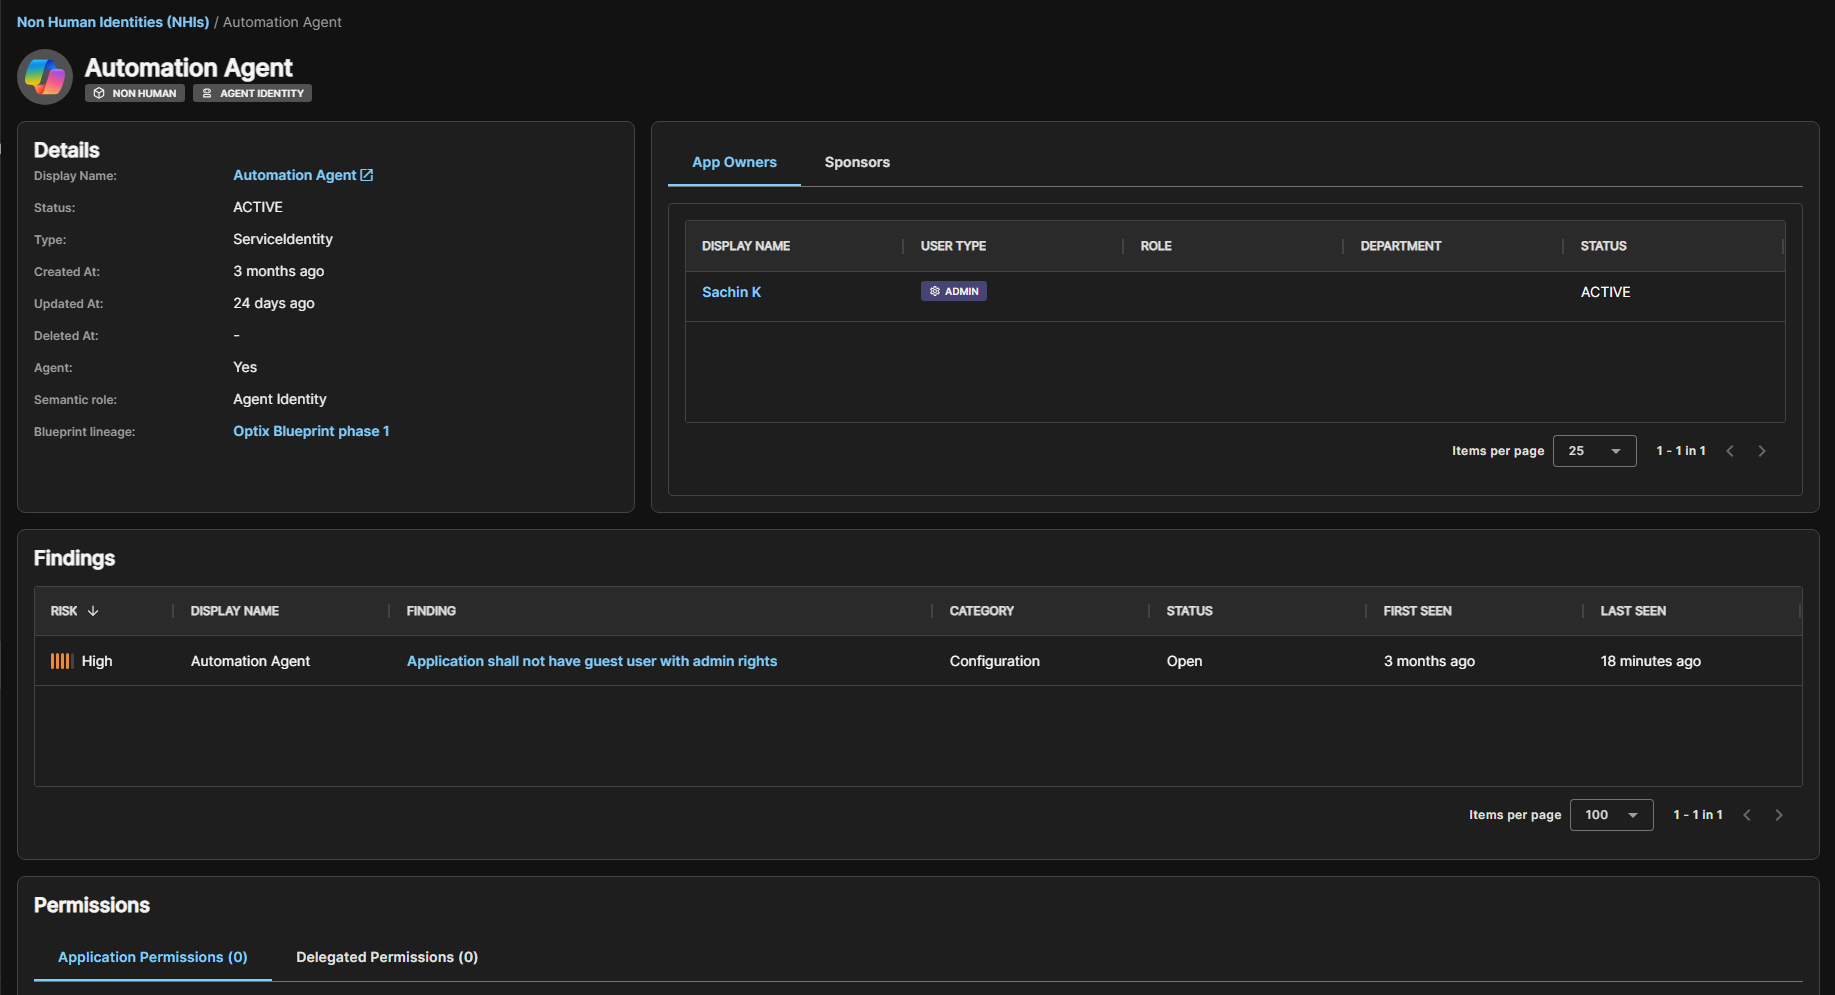Click the DEPARTMENT column header
Screen dimensions: 1835x995
(x=1401, y=246)
